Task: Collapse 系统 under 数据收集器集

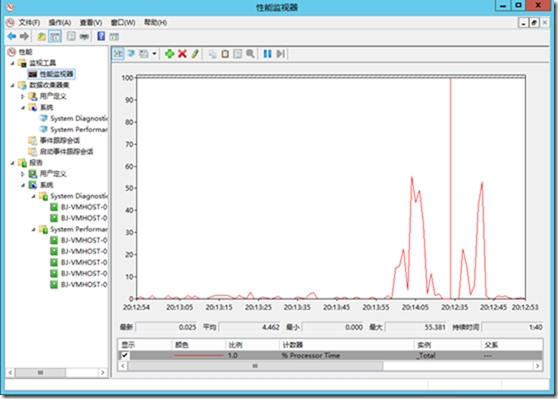Action: 23,107
